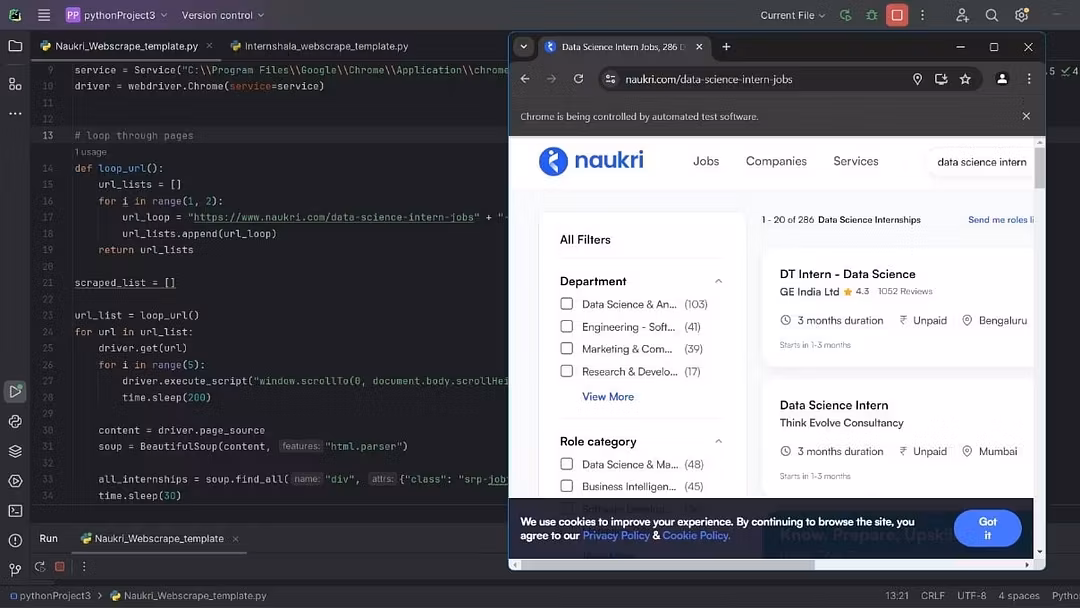Open the Jobs menu on Naukri
Image resolution: width=1080 pixels, height=608 pixels.
tap(706, 161)
